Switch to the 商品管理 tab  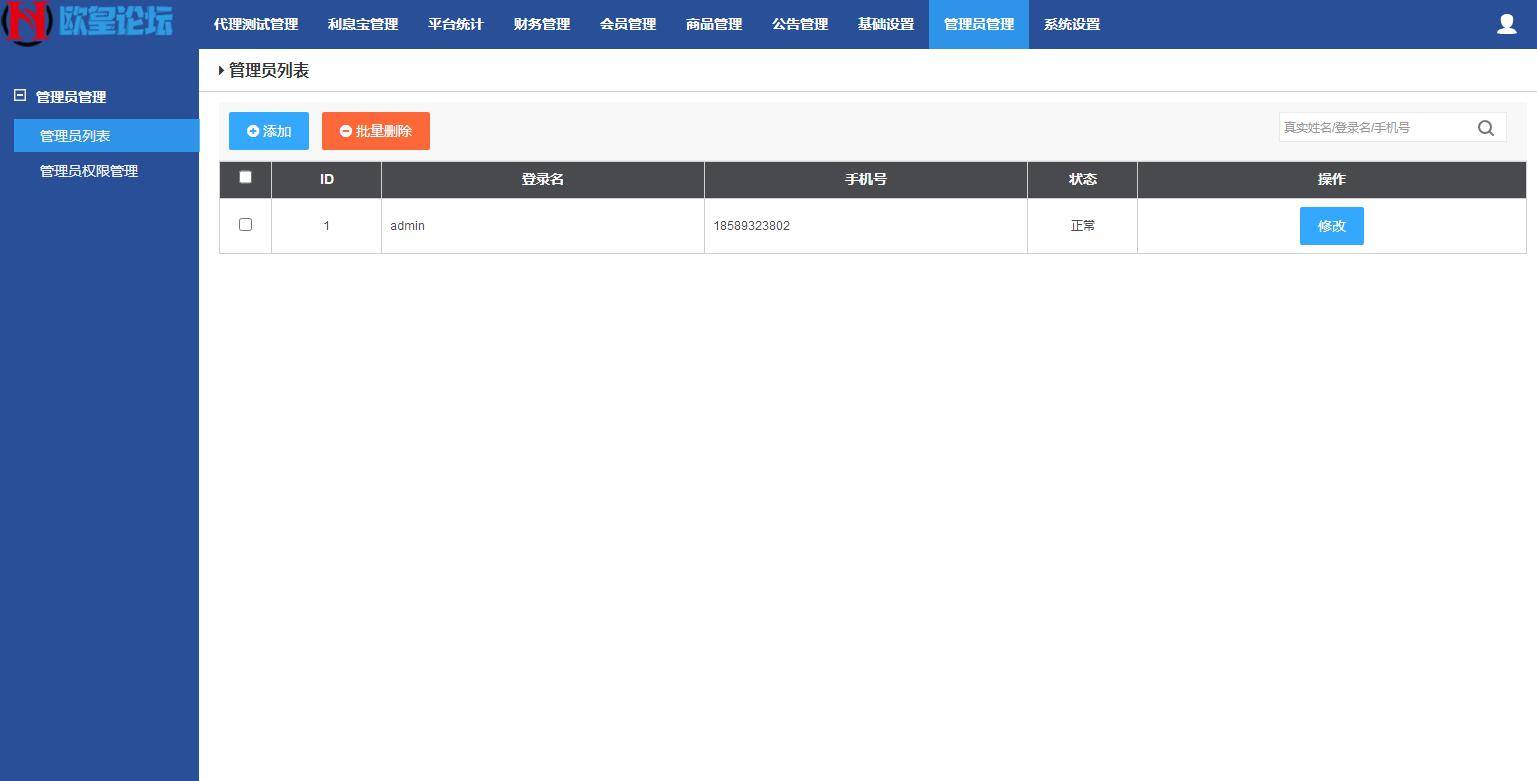coord(713,23)
